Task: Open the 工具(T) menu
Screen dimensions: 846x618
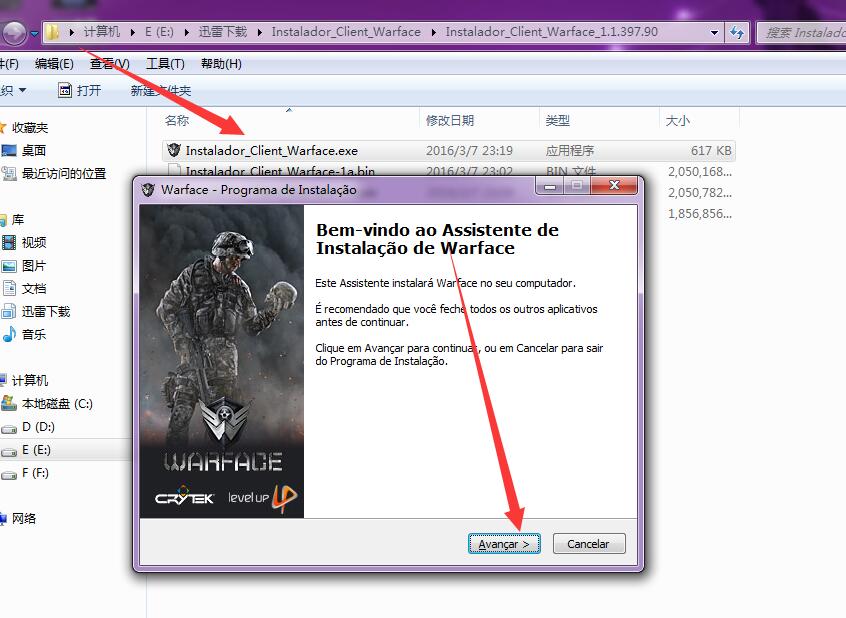Action: click(x=165, y=64)
